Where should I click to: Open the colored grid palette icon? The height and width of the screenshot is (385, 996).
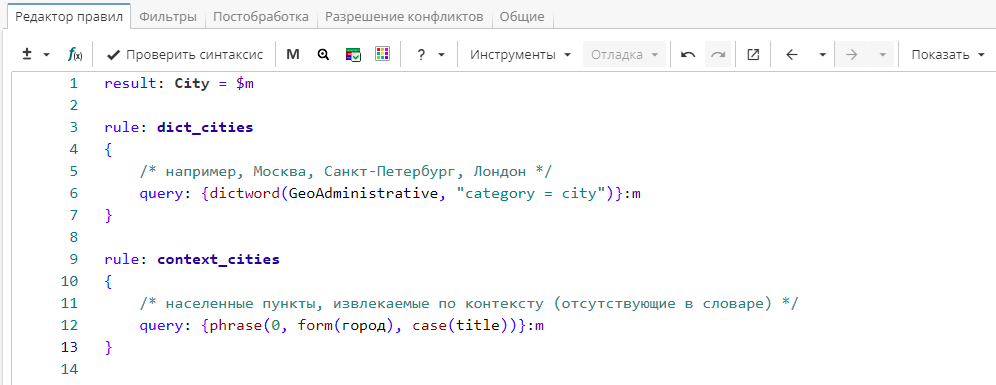(x=382, y=55)
